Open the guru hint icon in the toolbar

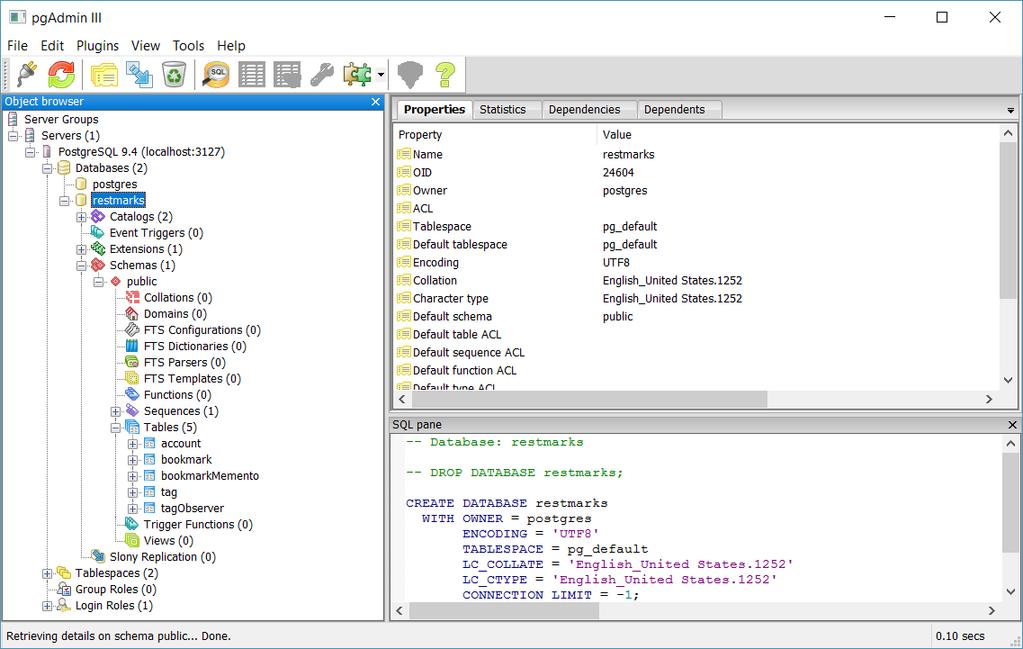pos(410,74)
